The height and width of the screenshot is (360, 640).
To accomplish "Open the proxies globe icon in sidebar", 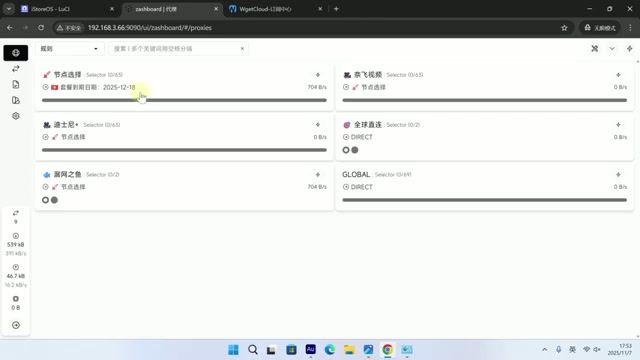I will point(16,53).
